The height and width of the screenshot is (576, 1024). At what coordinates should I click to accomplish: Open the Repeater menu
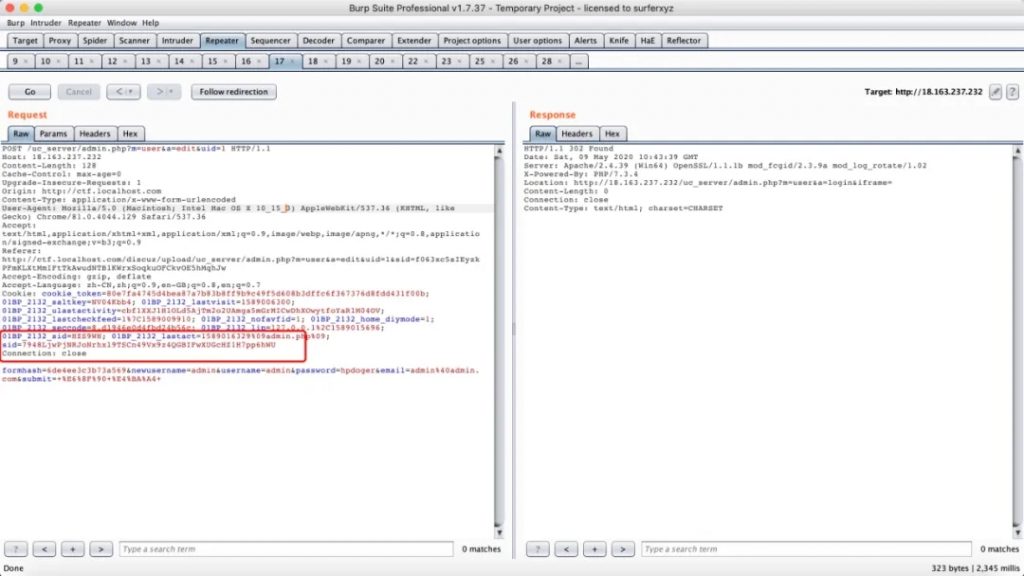(x=84, y=23)
